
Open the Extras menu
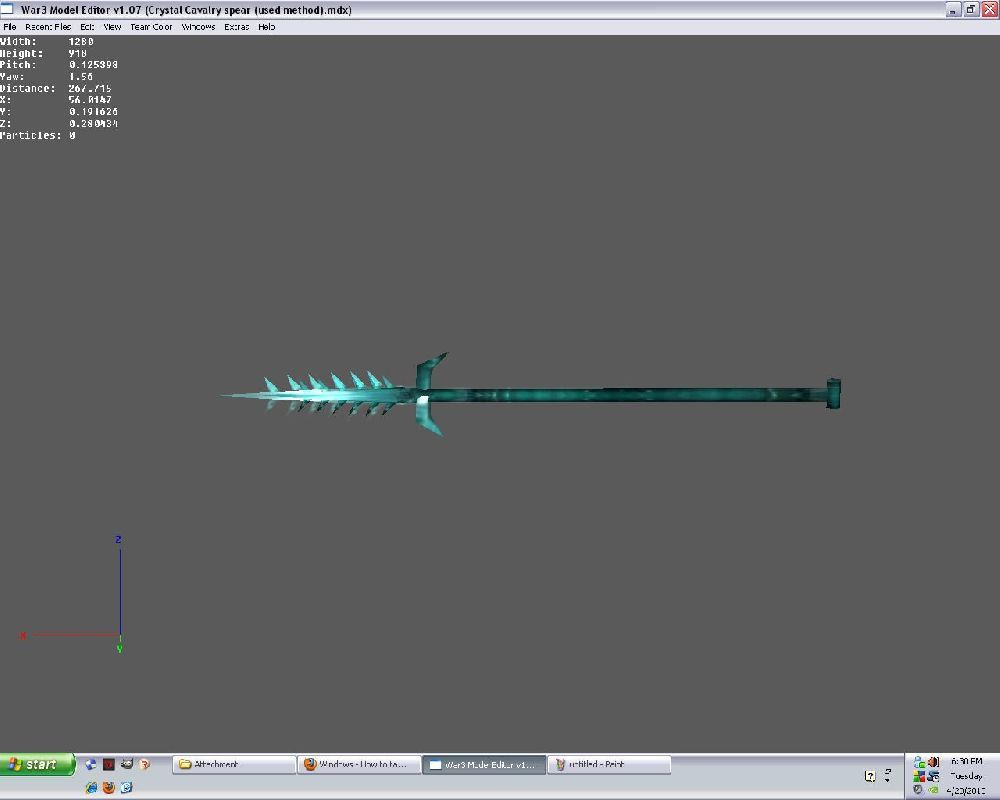[237, 27]
